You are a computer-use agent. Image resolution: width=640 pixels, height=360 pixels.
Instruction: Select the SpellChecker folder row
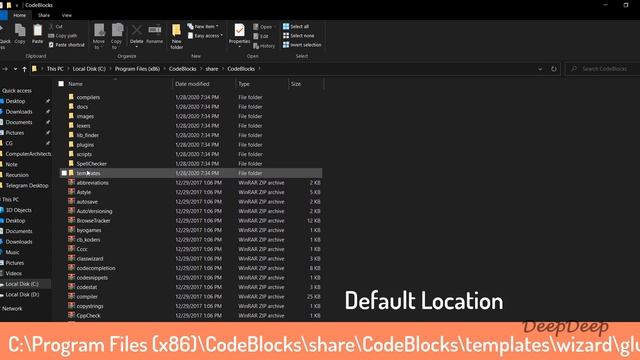(191, 164)
